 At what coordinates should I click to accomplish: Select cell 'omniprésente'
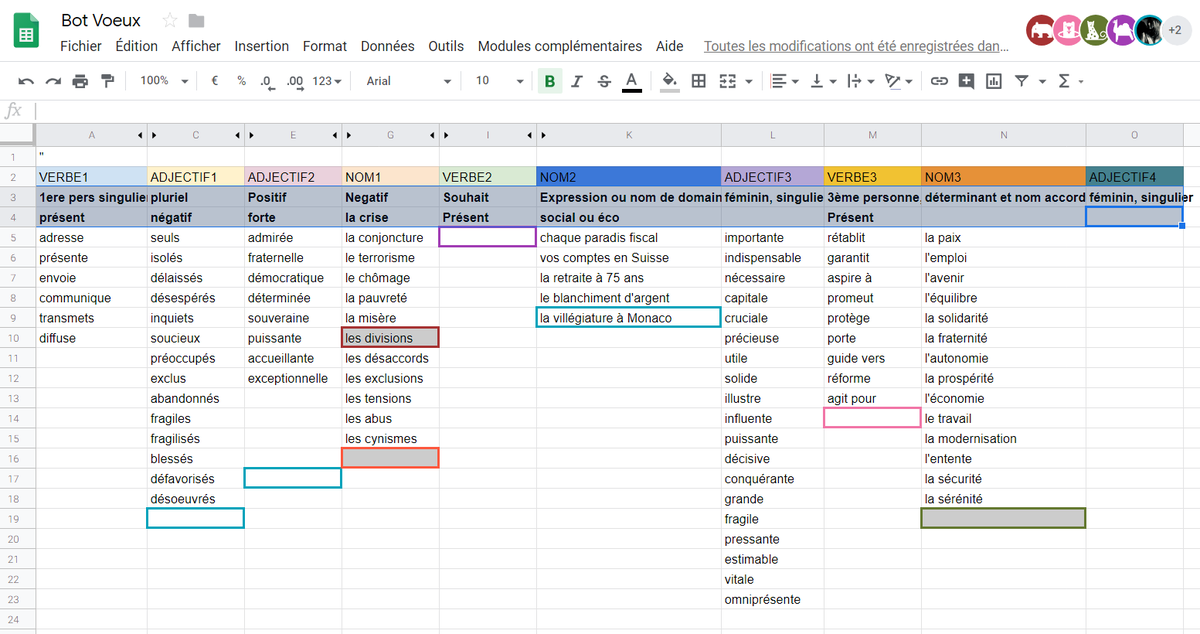click(x=771, y=599)
